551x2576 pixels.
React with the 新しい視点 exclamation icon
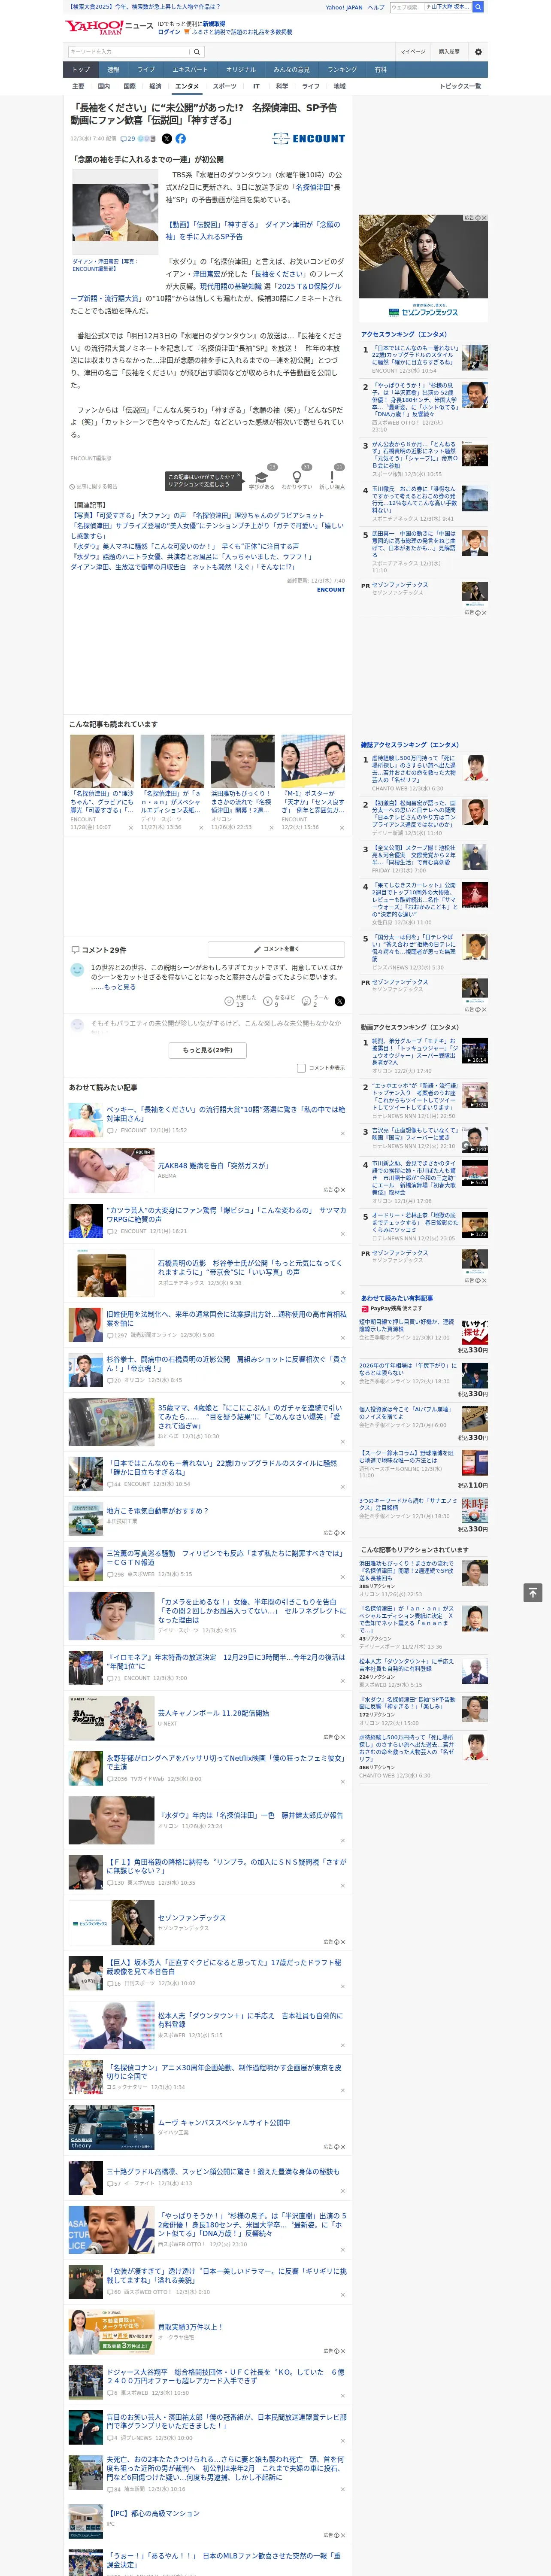click(332, 477)
